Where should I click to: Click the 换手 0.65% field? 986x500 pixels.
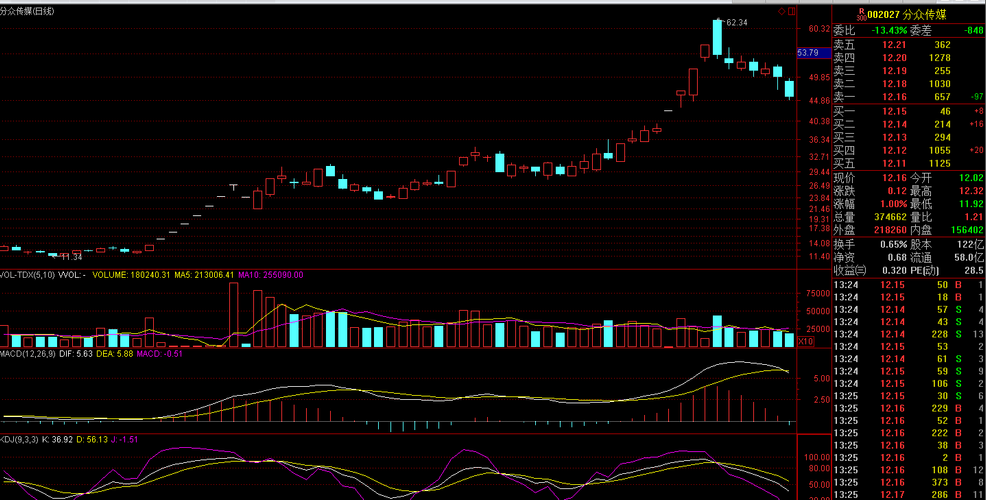coord(870,244)
